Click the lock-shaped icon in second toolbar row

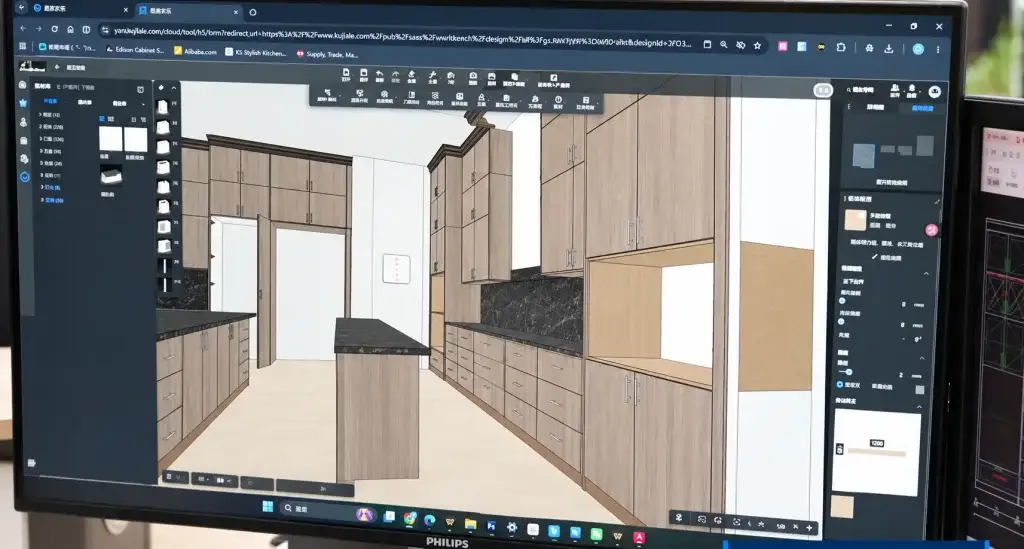coord(481,97)
